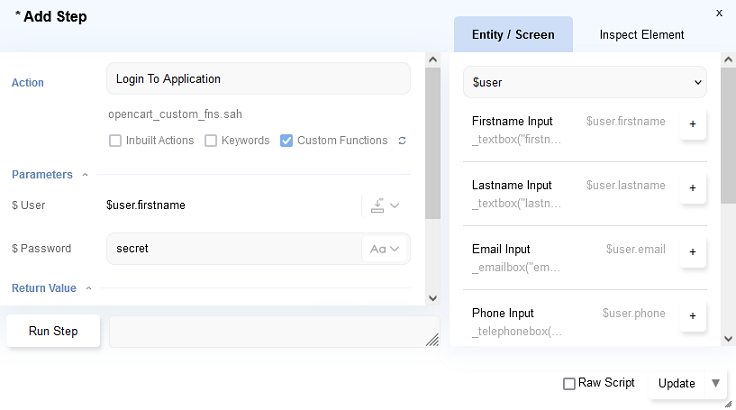Enable the Inbuilt Actions checkbox

[x=116, y=141]
